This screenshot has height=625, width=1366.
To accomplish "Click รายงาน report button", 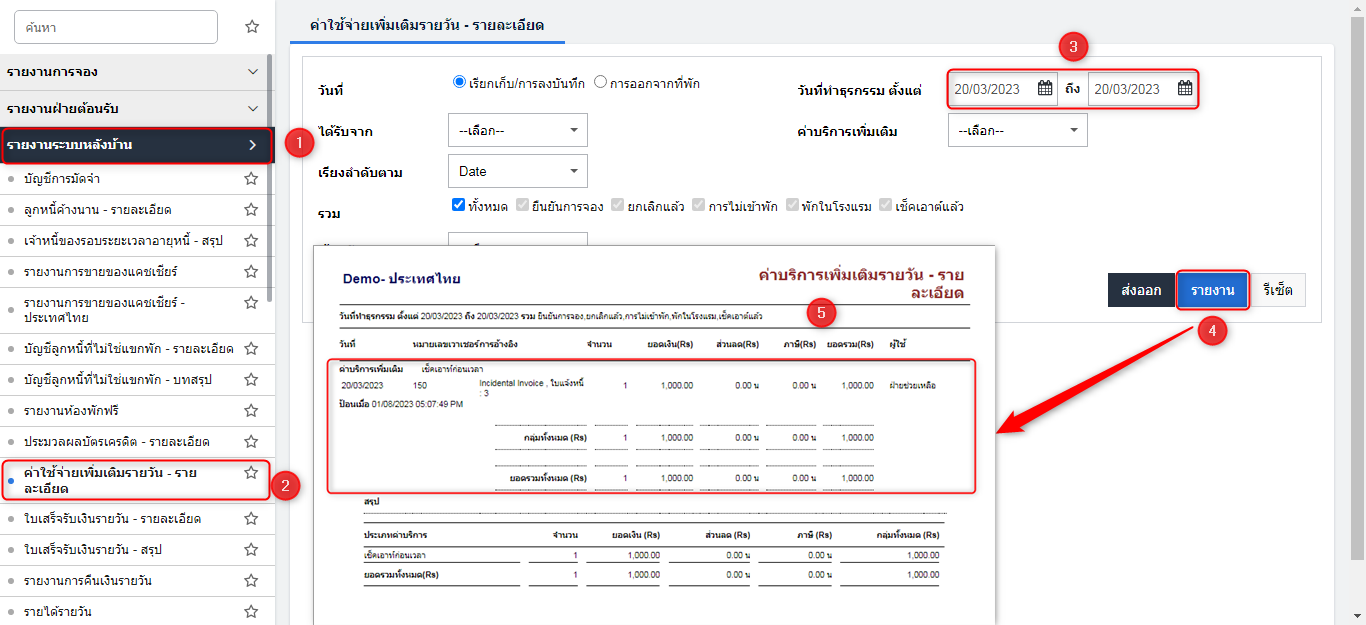I will pos(1212,290).
